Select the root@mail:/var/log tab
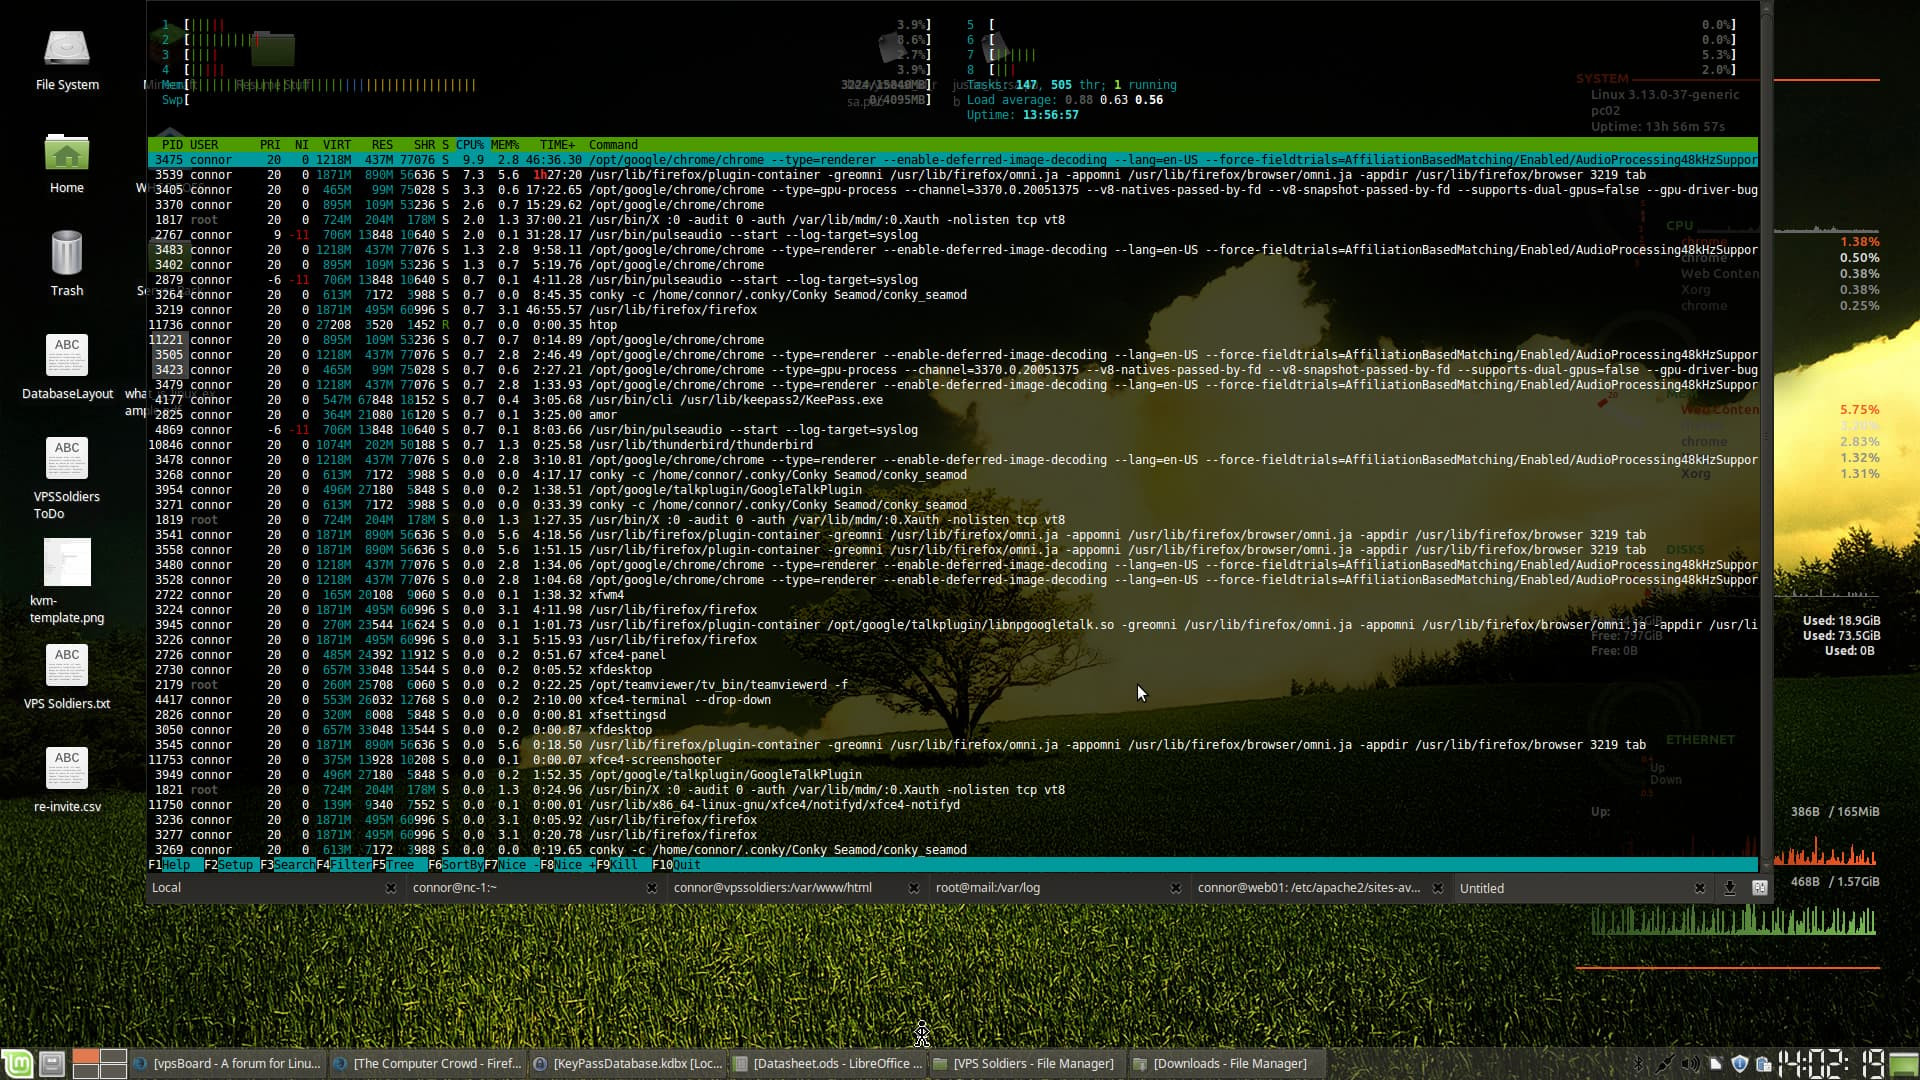1920x1080 pixels. coord(1058,888)
